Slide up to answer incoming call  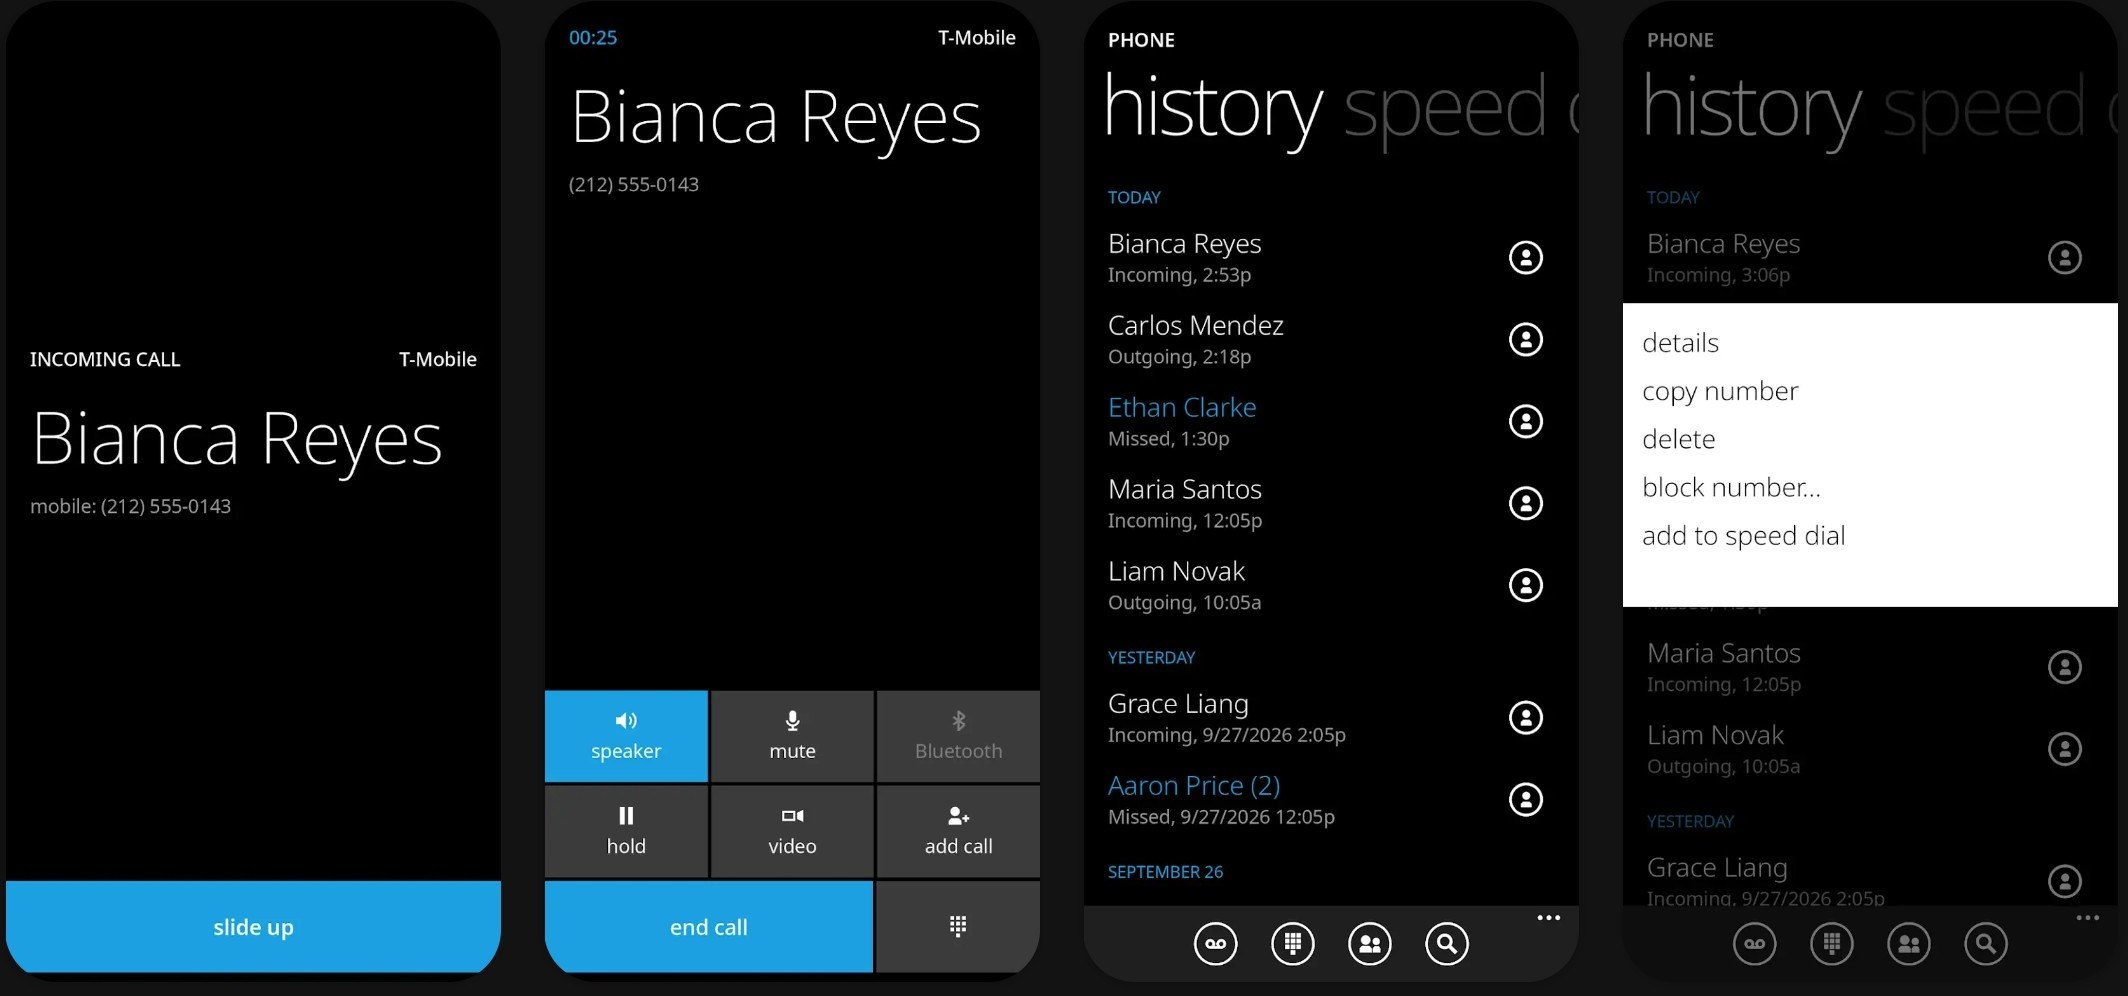253,927
